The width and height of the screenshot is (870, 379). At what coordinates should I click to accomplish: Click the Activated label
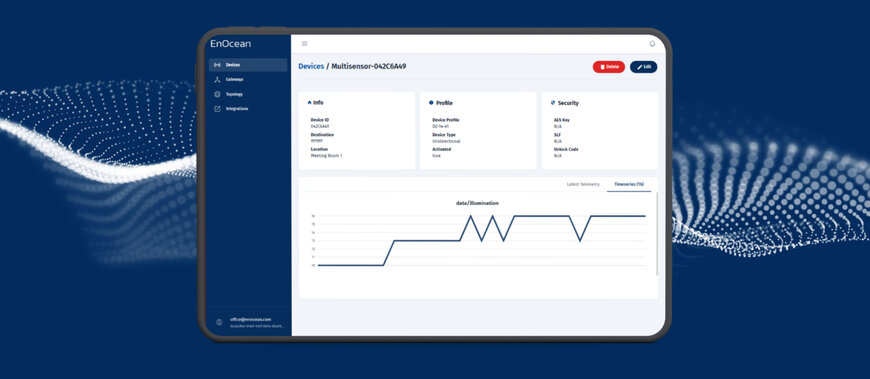(x=442, y=149)
